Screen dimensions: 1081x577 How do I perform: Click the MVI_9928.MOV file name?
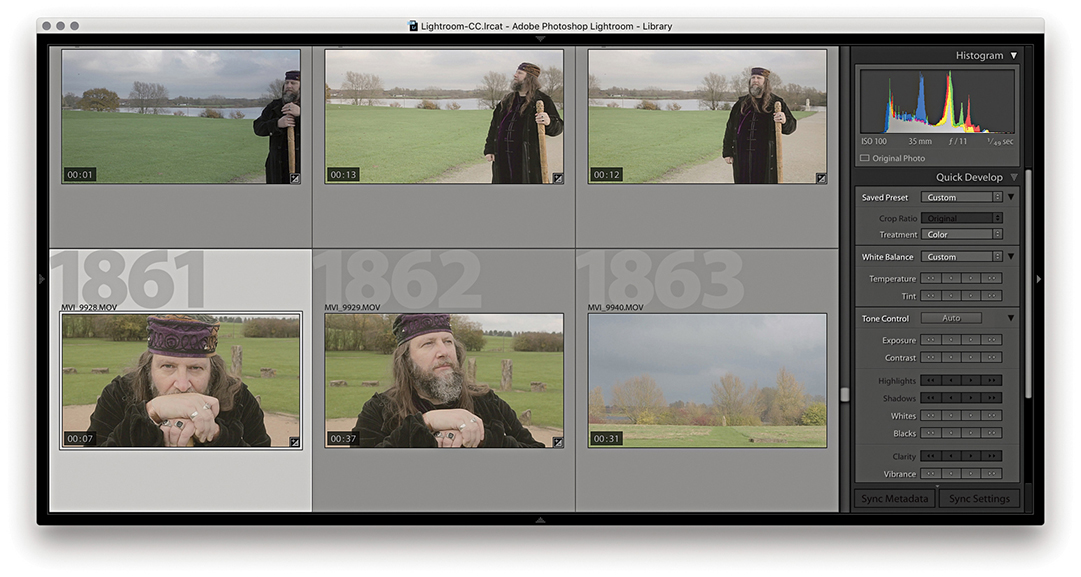(89, 307)
